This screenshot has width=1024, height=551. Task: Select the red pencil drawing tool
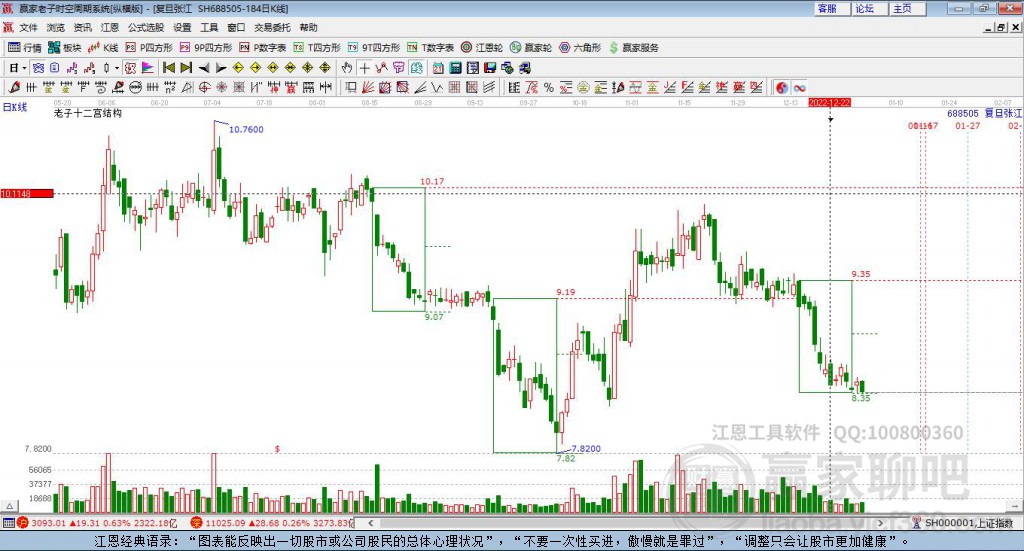pos(14,87)
